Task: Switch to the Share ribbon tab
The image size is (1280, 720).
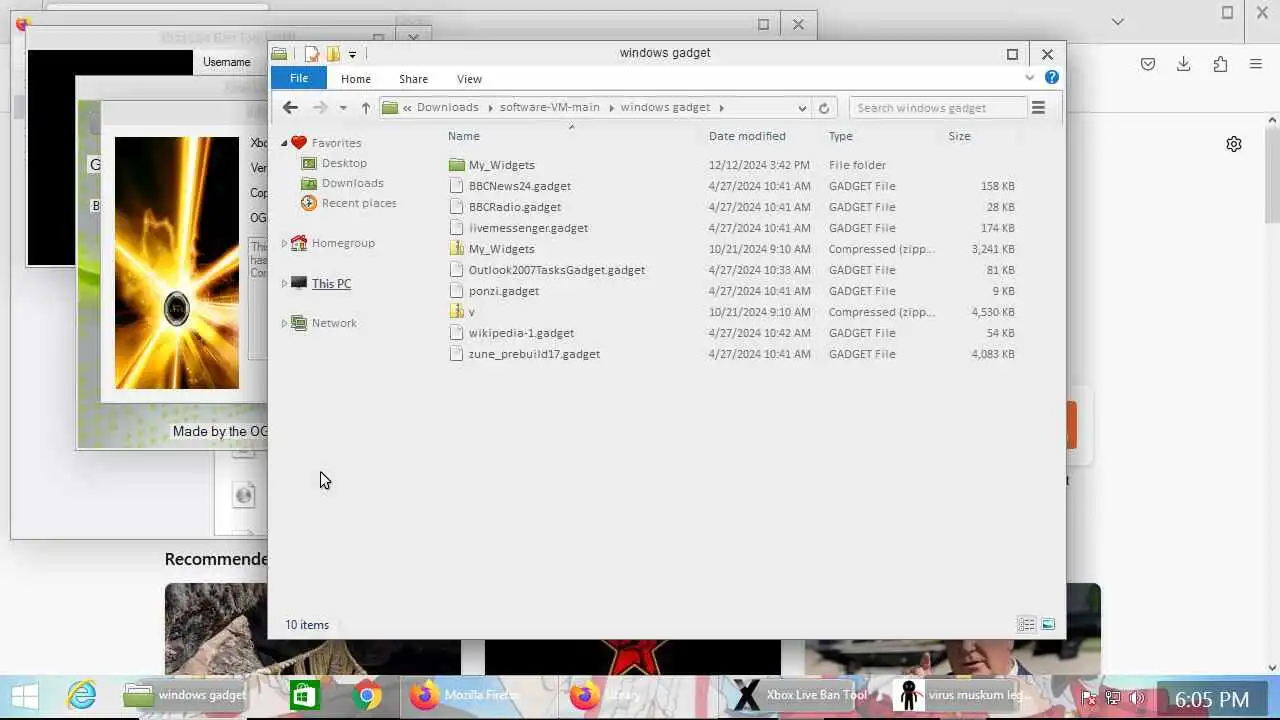Action: 413,79
